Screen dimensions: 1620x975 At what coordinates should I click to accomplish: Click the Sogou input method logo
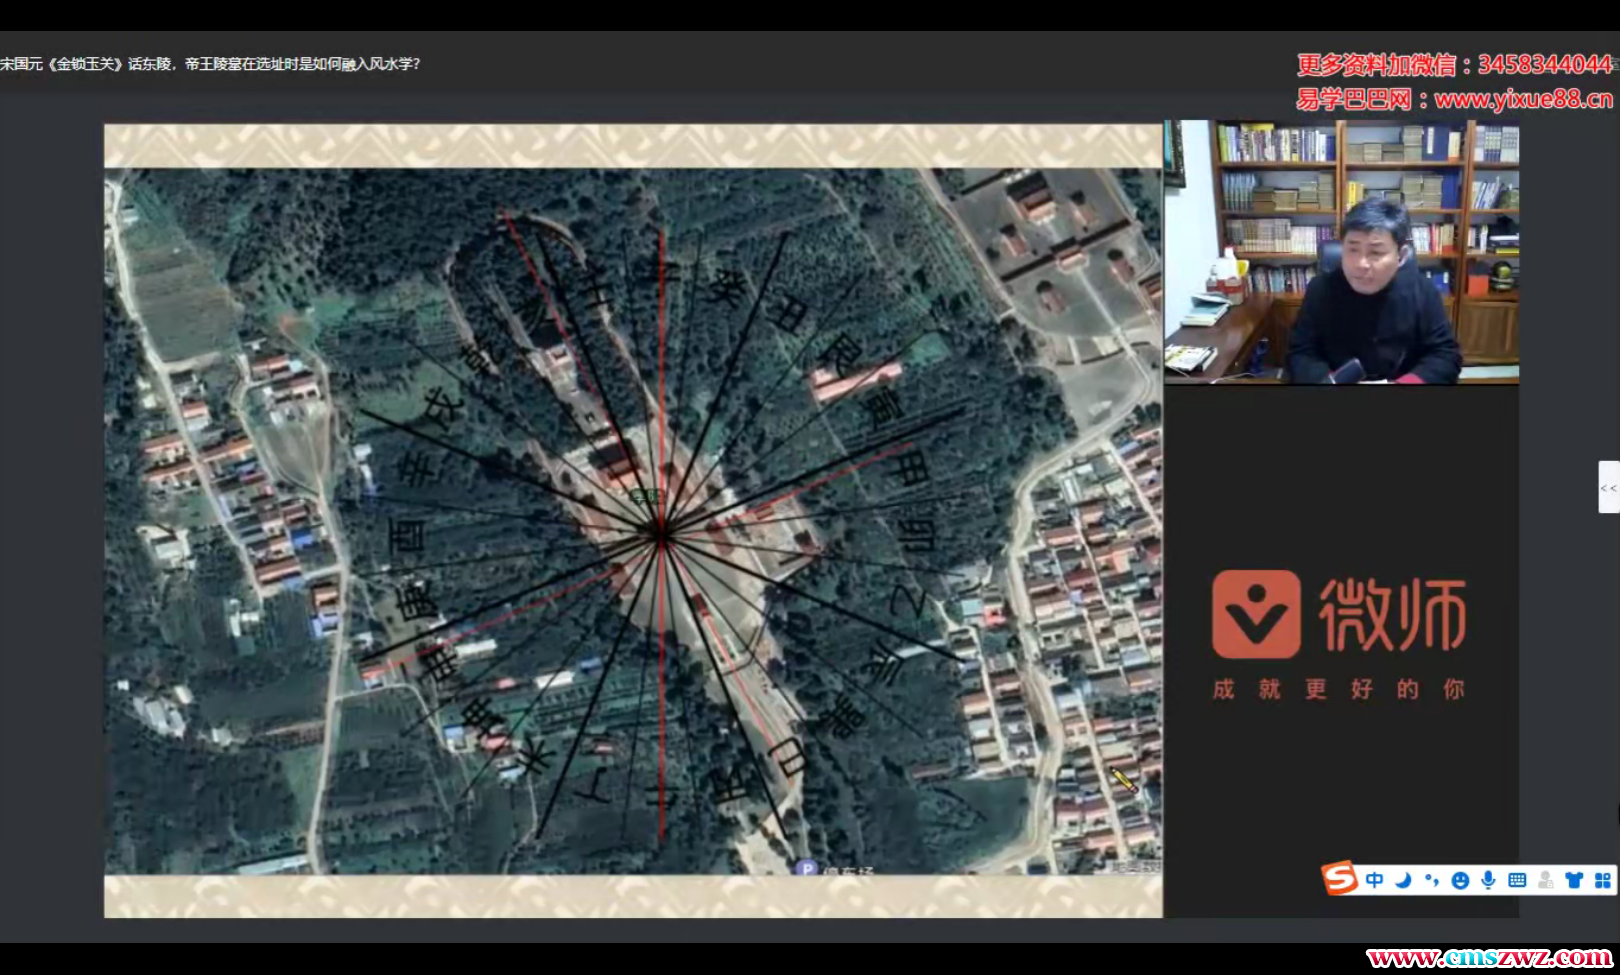1340,879
